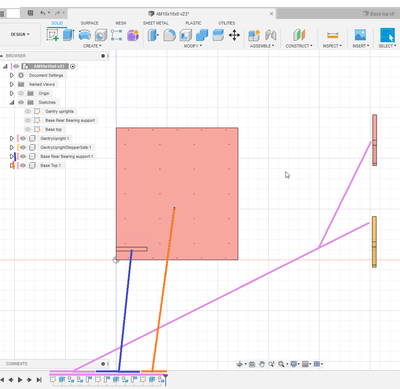Screen dimensions: 400x389
Task: Select the Rectangular Pattern tool
Action: pos(117,35)
